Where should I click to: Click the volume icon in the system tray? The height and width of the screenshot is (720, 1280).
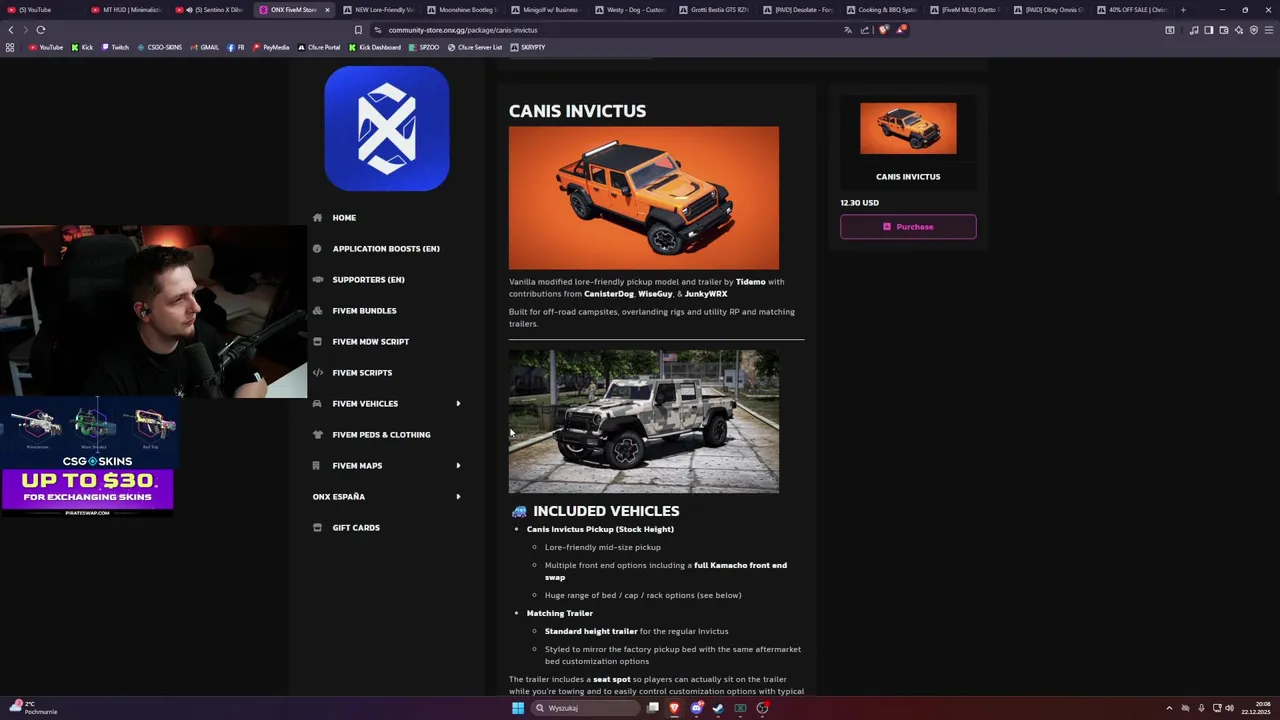[1229, 708]
